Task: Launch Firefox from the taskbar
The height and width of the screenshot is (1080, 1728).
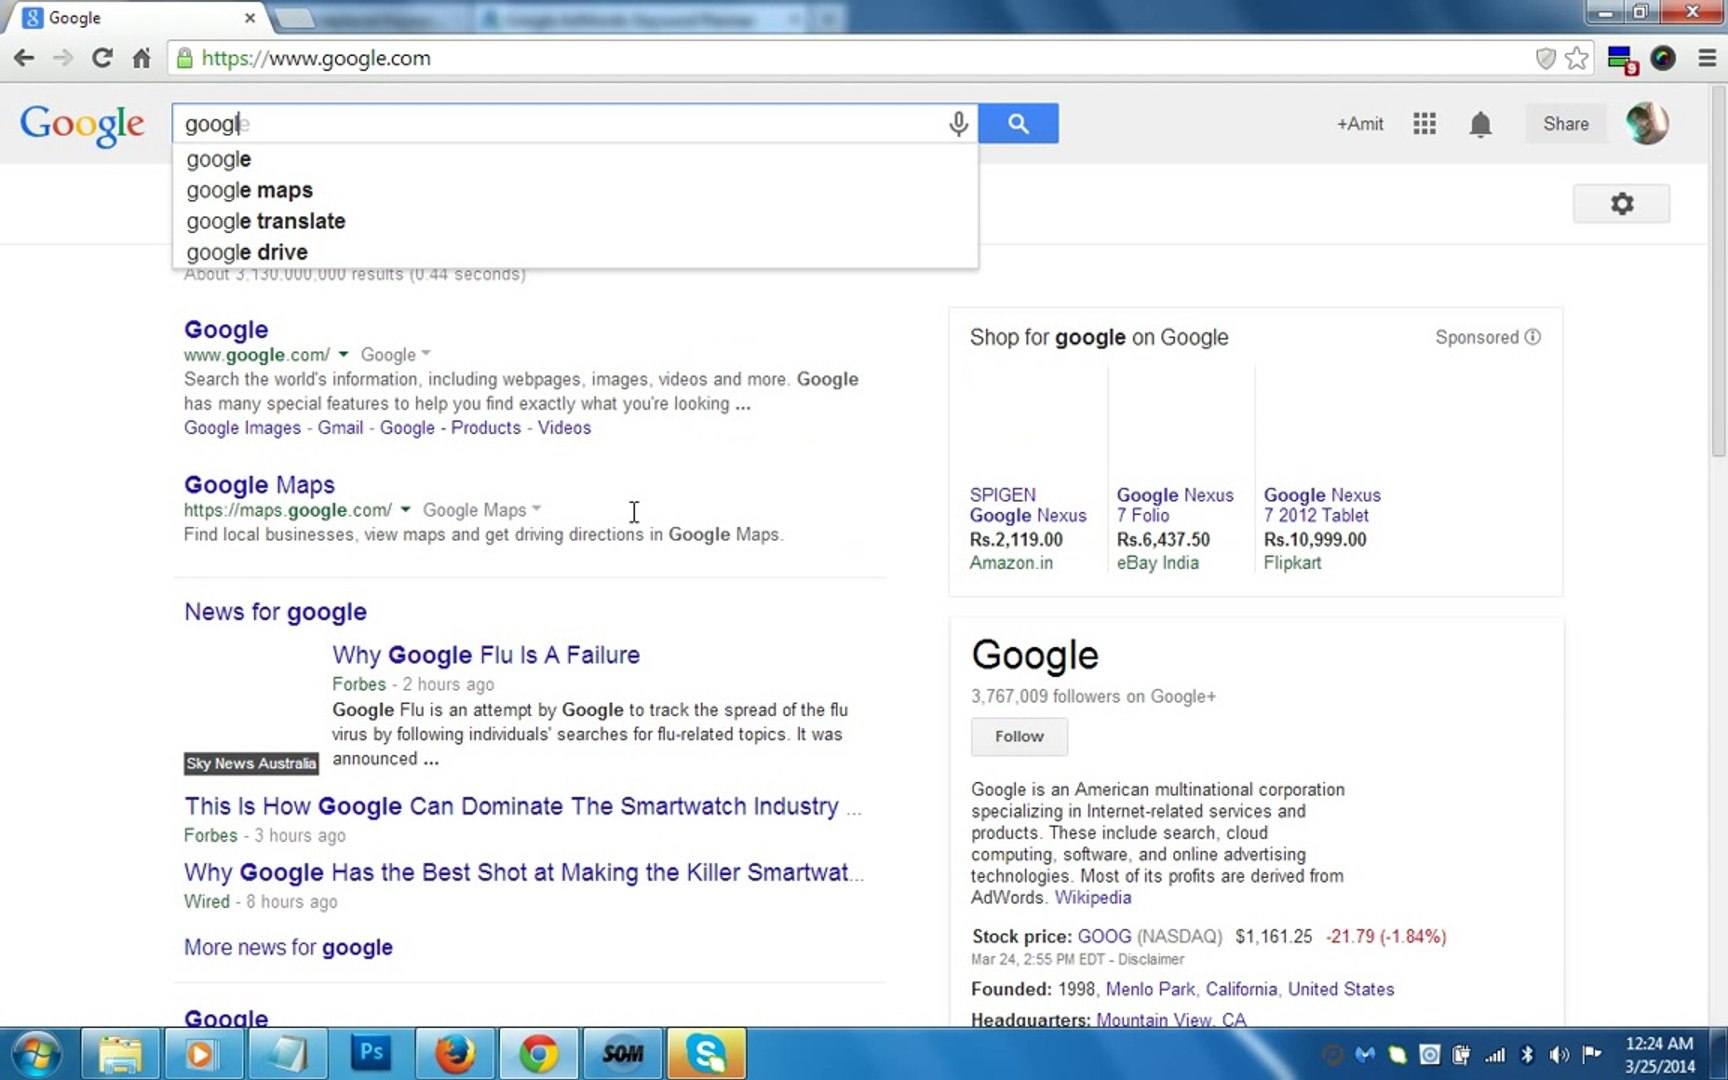Action: [x=455, y=1053]
